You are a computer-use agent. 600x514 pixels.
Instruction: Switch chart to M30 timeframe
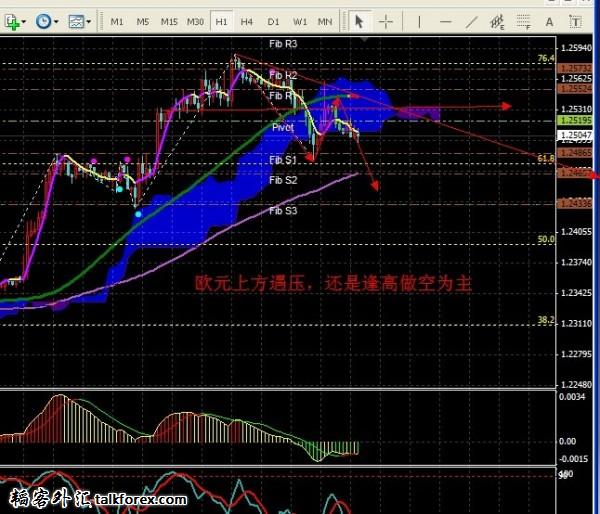(x=195, y=22)
